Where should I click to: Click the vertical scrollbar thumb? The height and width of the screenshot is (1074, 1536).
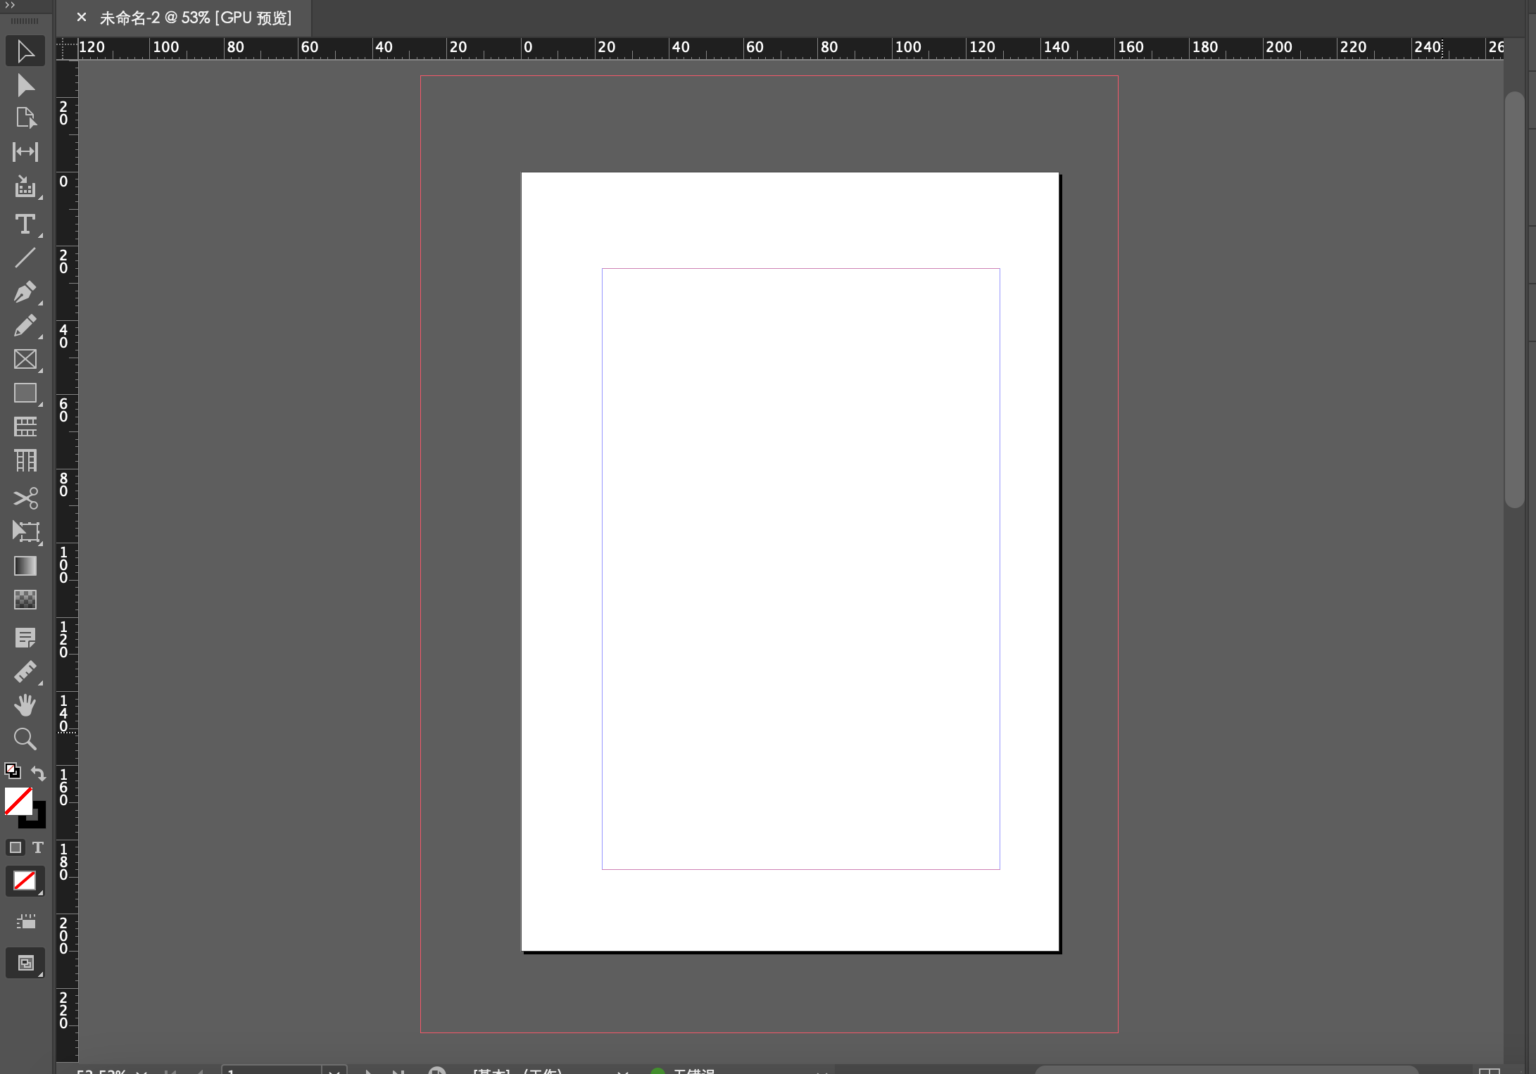1514,300
